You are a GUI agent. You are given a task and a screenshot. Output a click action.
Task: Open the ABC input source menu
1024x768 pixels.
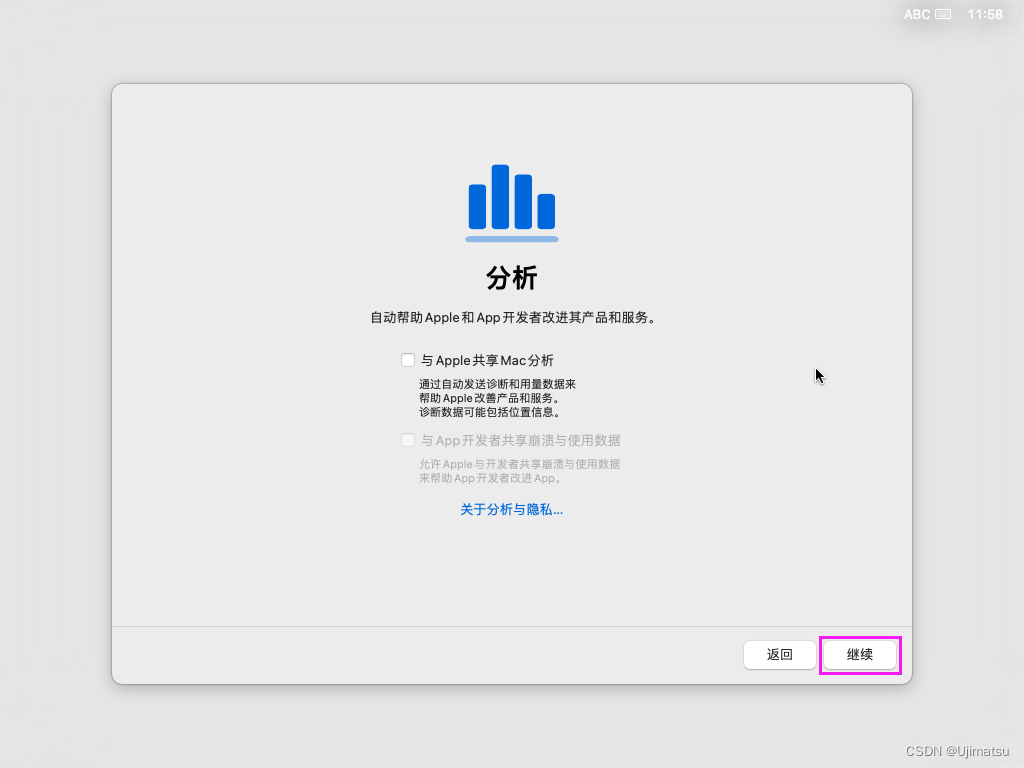point(917,14)
